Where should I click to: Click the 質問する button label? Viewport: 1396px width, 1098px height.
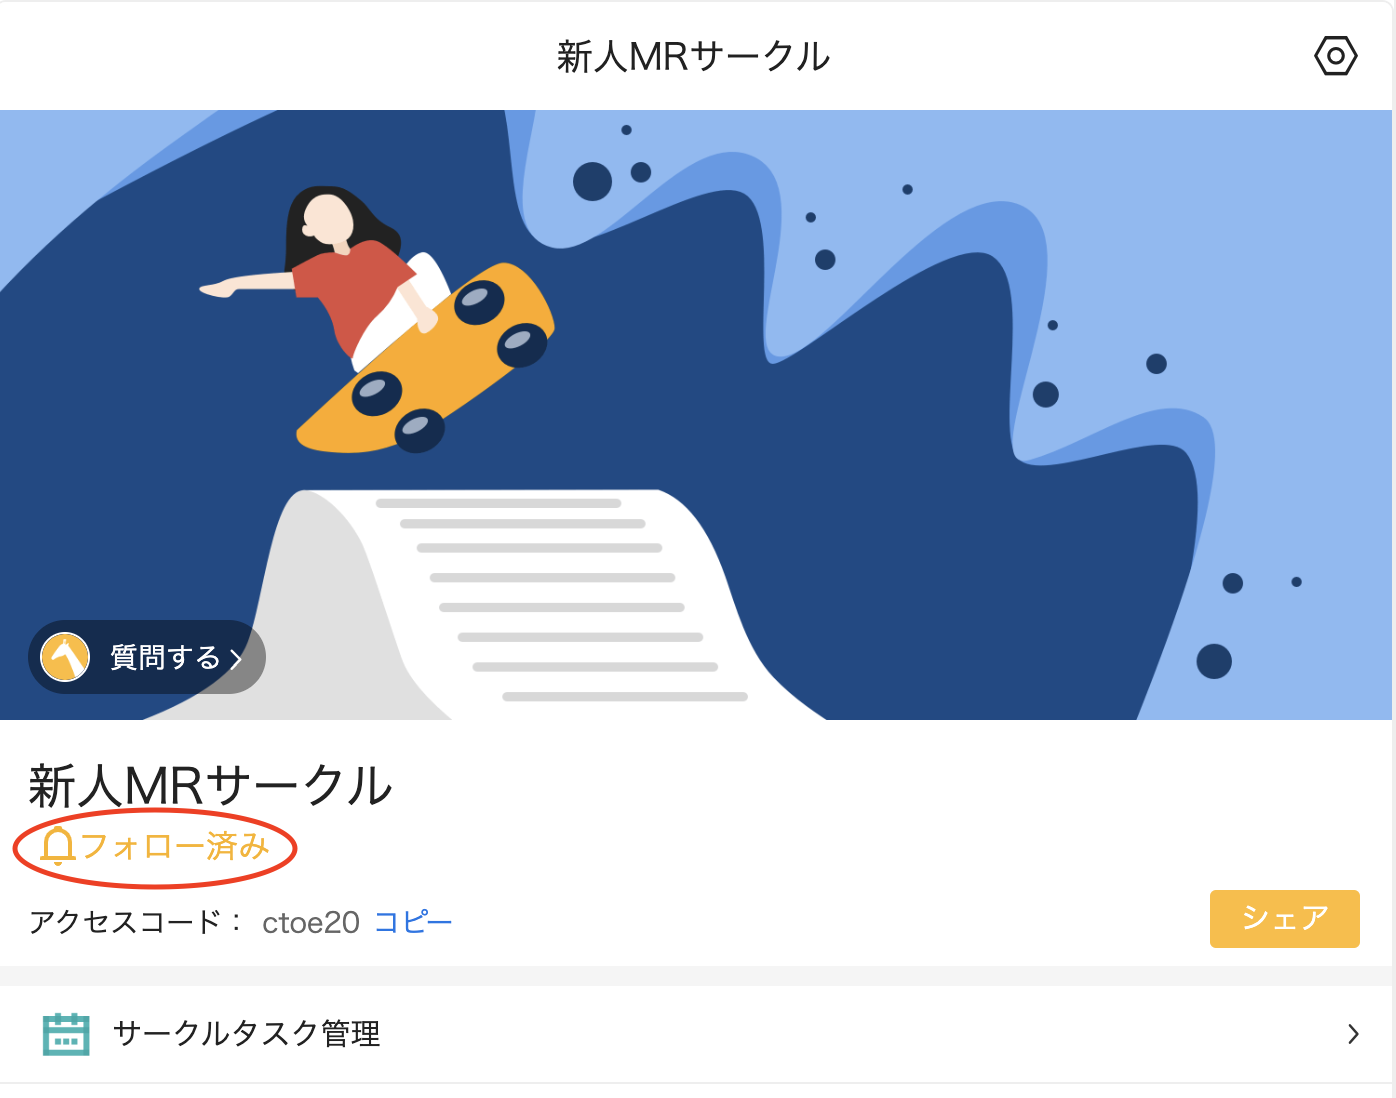pos(165,657)
